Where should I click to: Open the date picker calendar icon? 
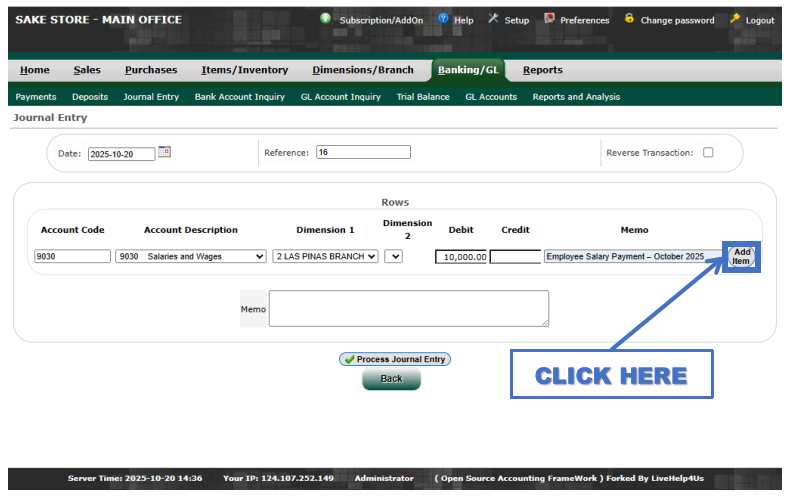(165, 152)
